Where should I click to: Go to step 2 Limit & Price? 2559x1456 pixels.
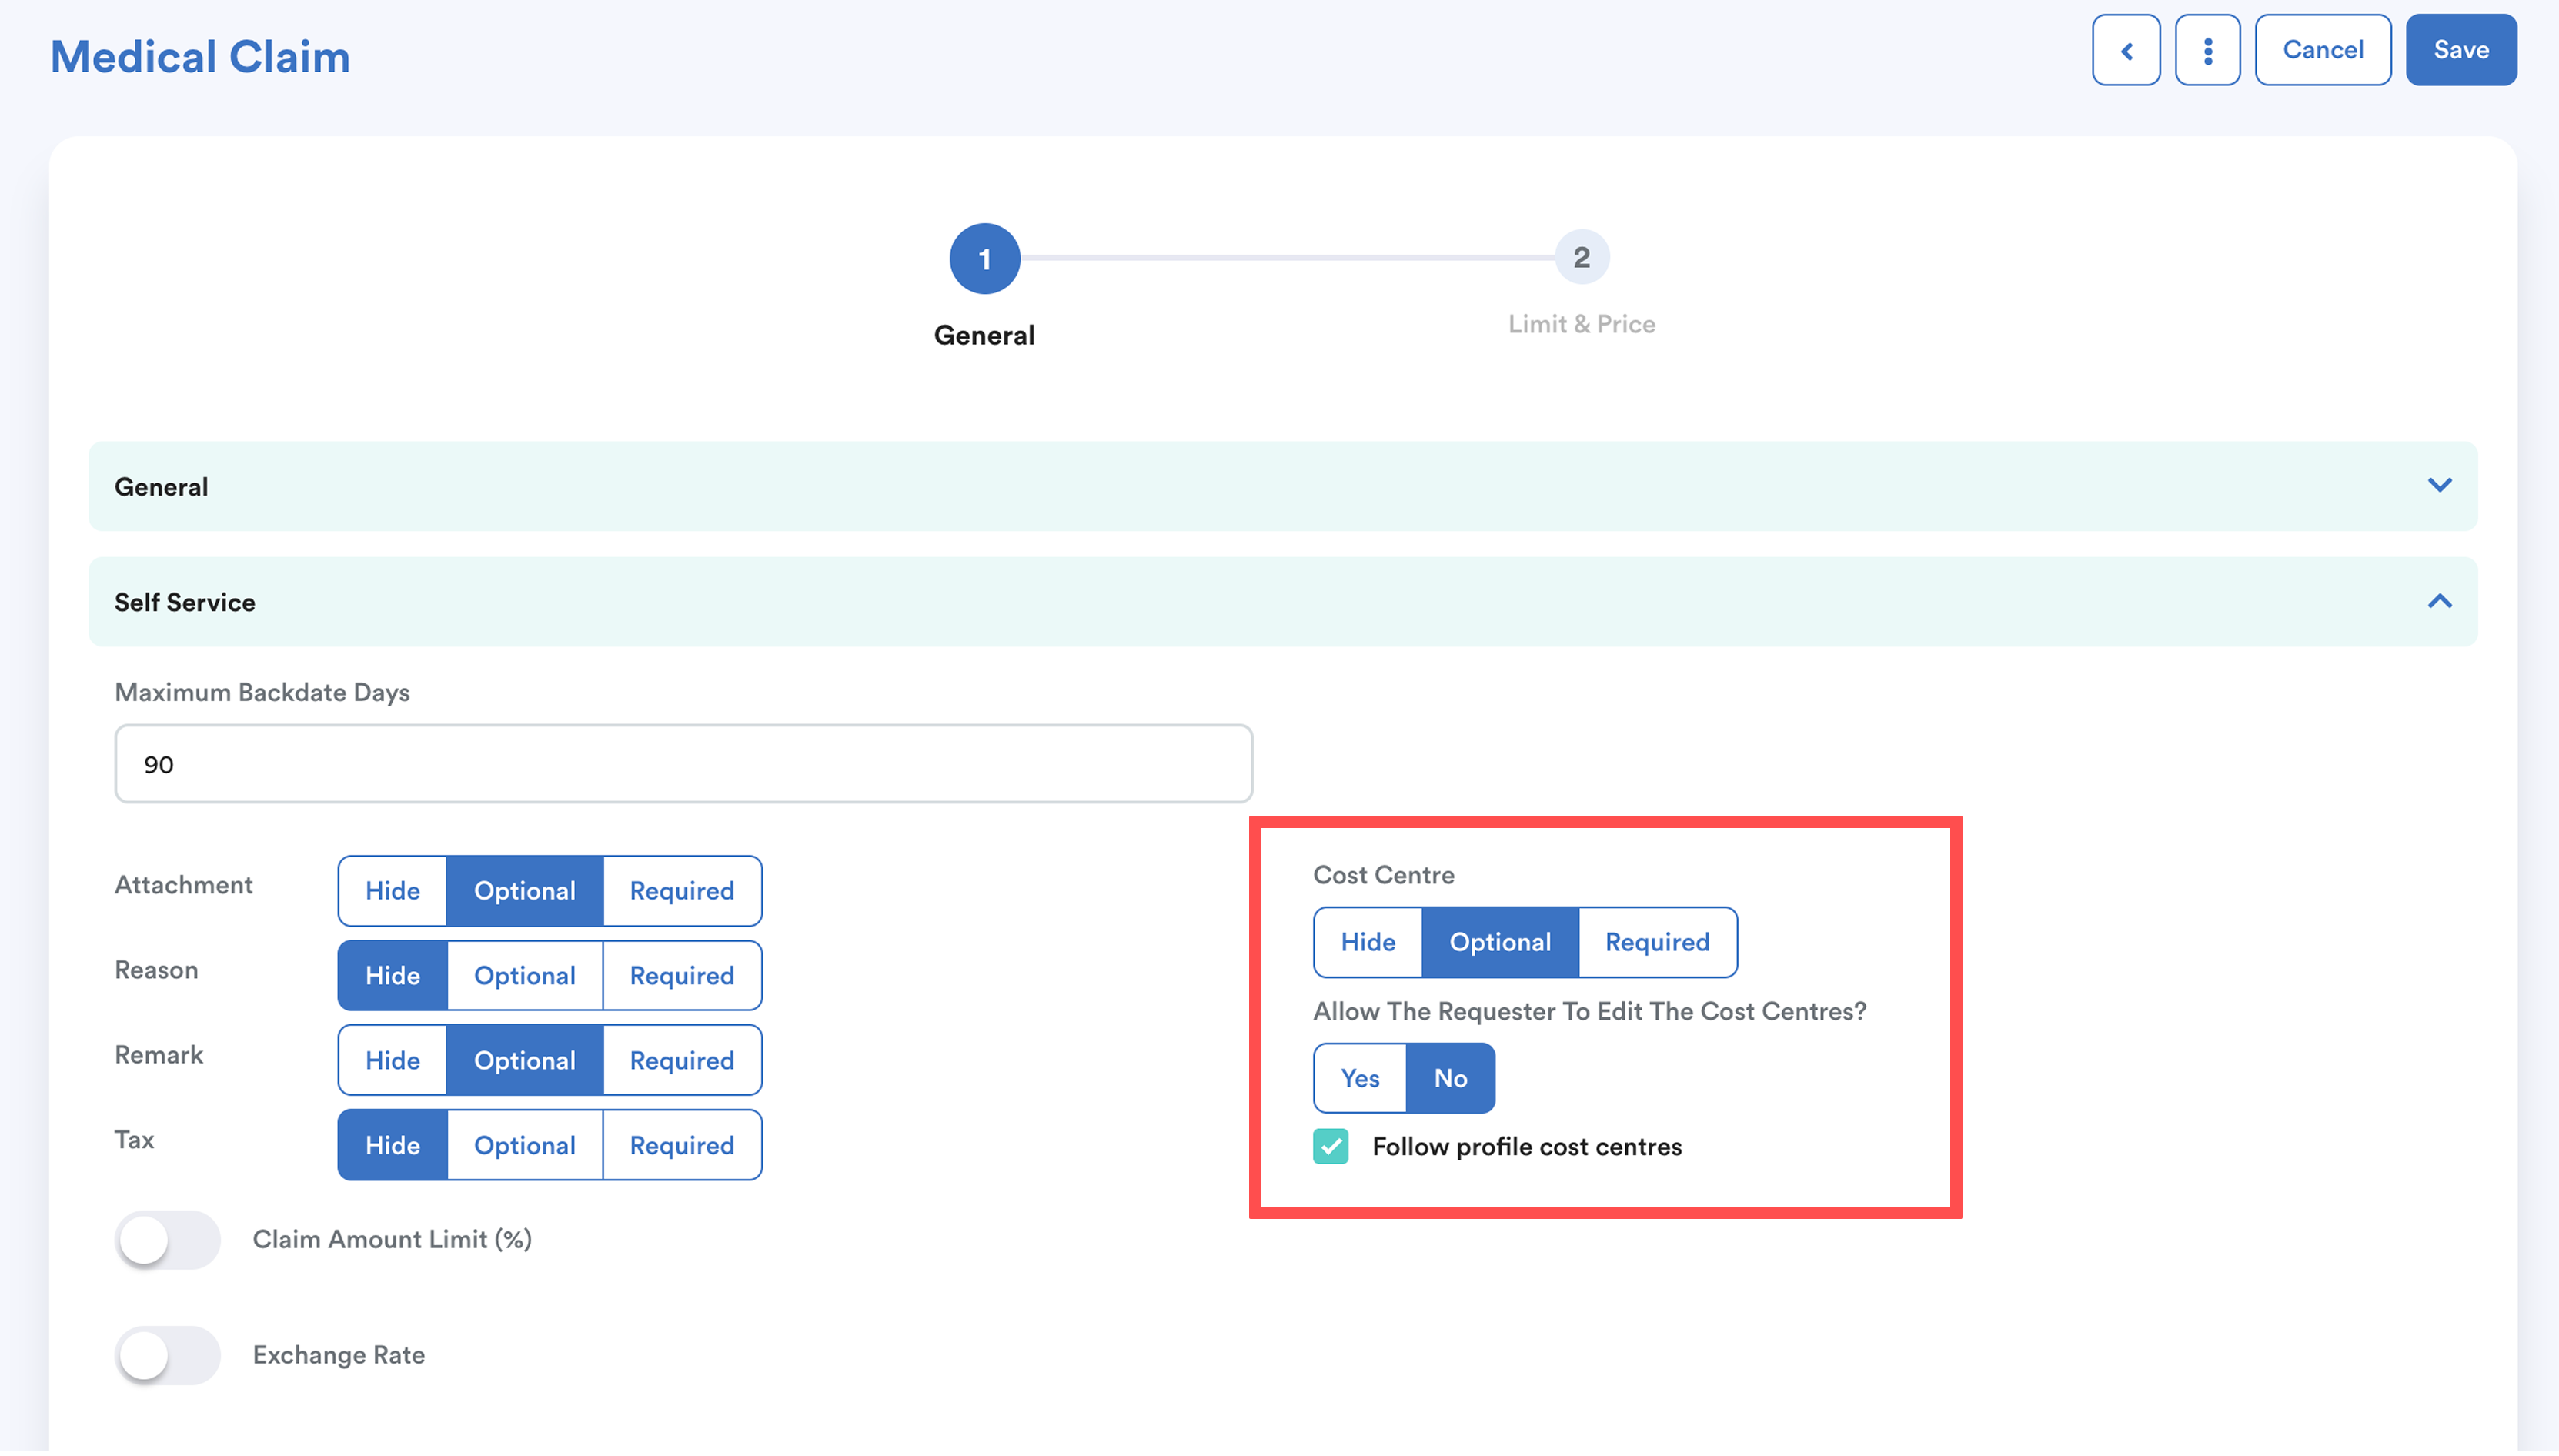tap(1580, 259)
